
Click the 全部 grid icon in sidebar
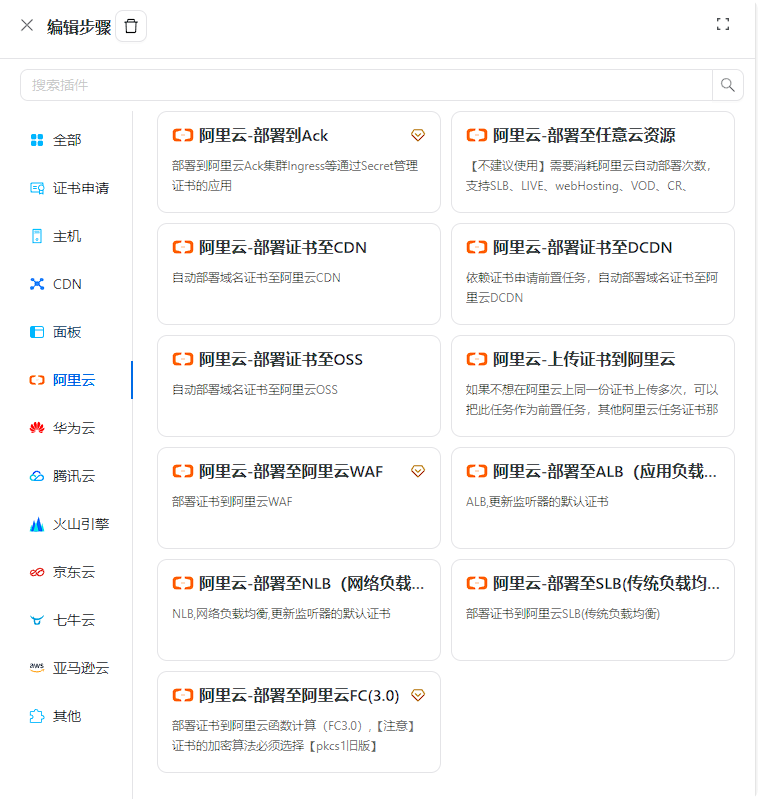[37, 140]
